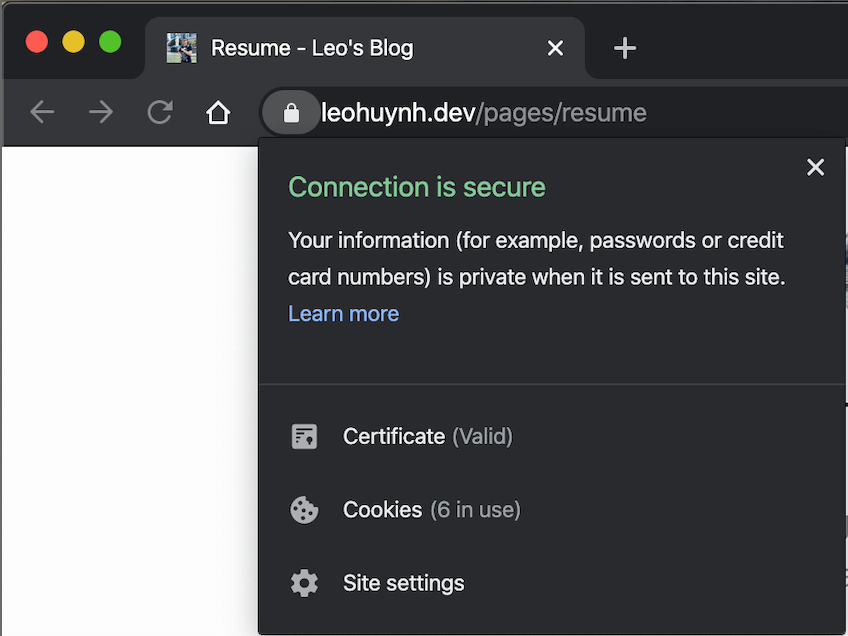The height and width of the screenshot is (636, 848).
Task: Click the cookie icon in popup
Action: tap(304, 509)
